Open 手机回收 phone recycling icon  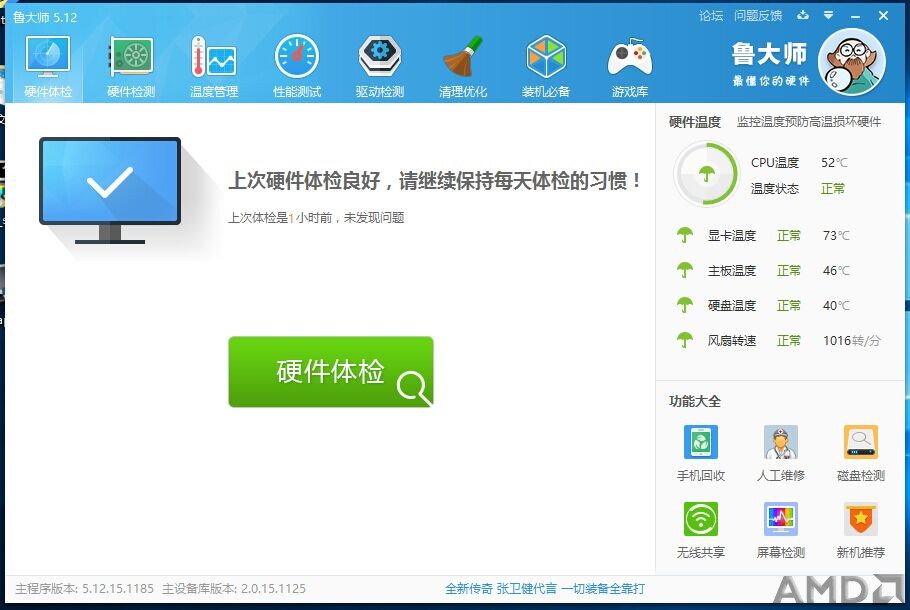click(x=700, y=442)
